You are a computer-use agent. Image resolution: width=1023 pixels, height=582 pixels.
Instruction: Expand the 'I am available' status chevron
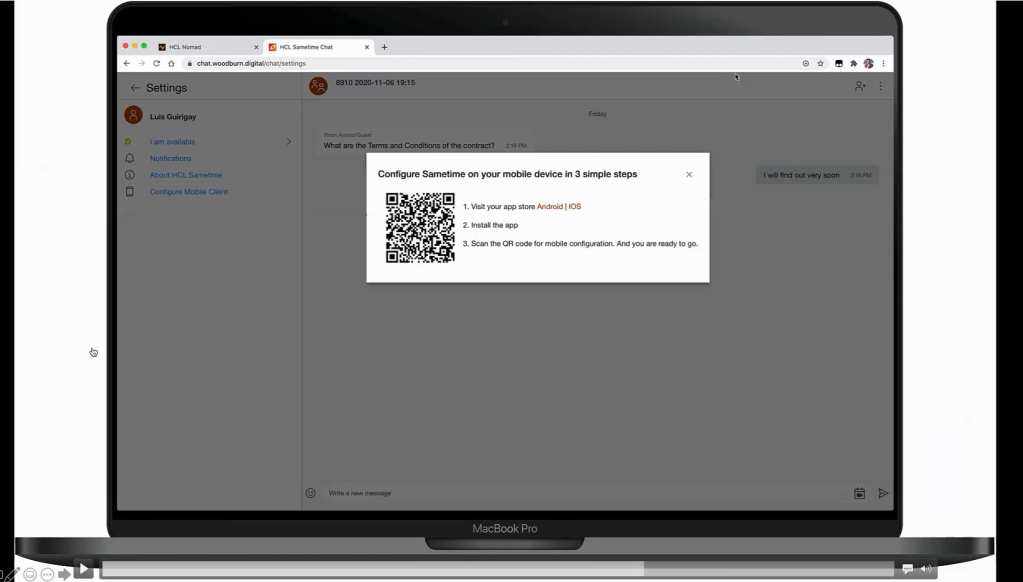[x=289, y=142]
